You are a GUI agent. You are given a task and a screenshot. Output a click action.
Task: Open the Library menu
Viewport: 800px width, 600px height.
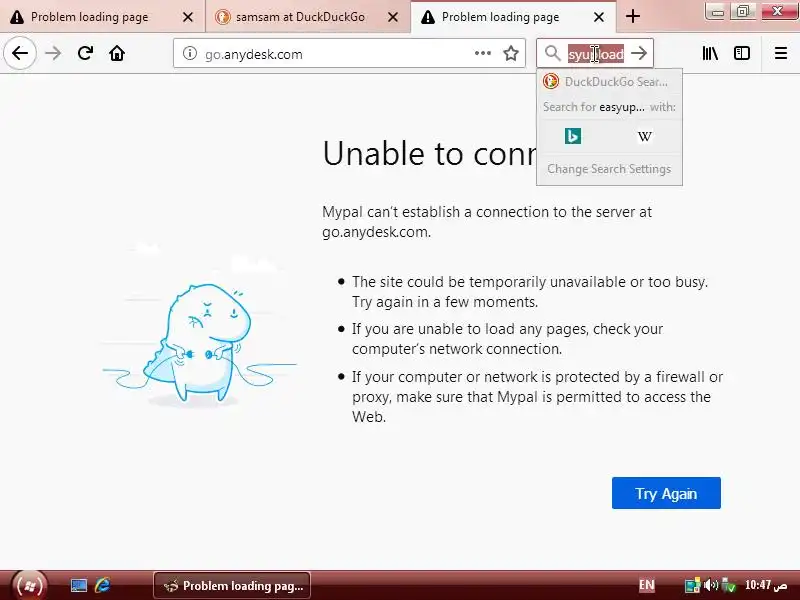pyautogui.click(x=710, y=53)
